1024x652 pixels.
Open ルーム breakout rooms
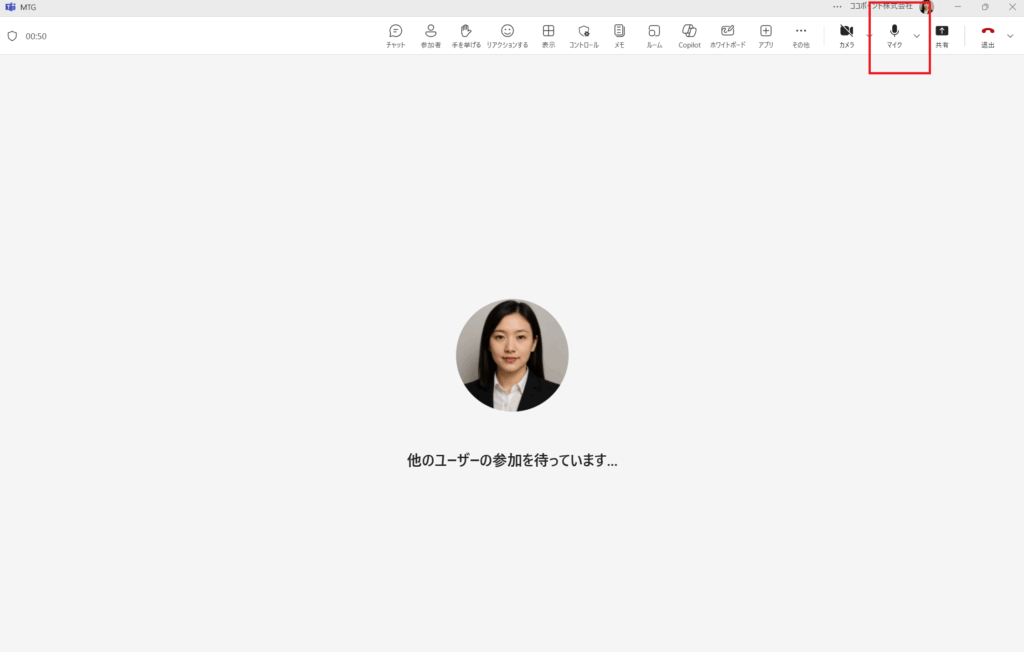pos(654,36)
